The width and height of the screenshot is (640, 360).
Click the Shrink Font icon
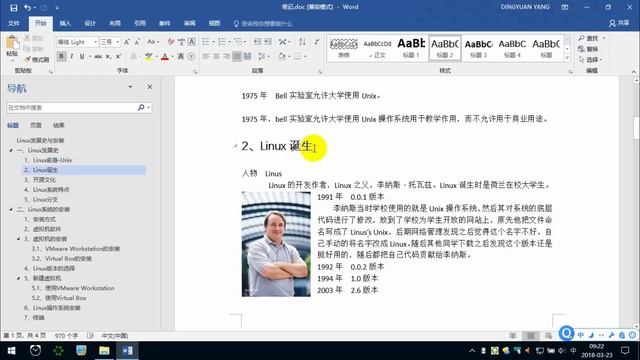point(137,42)
